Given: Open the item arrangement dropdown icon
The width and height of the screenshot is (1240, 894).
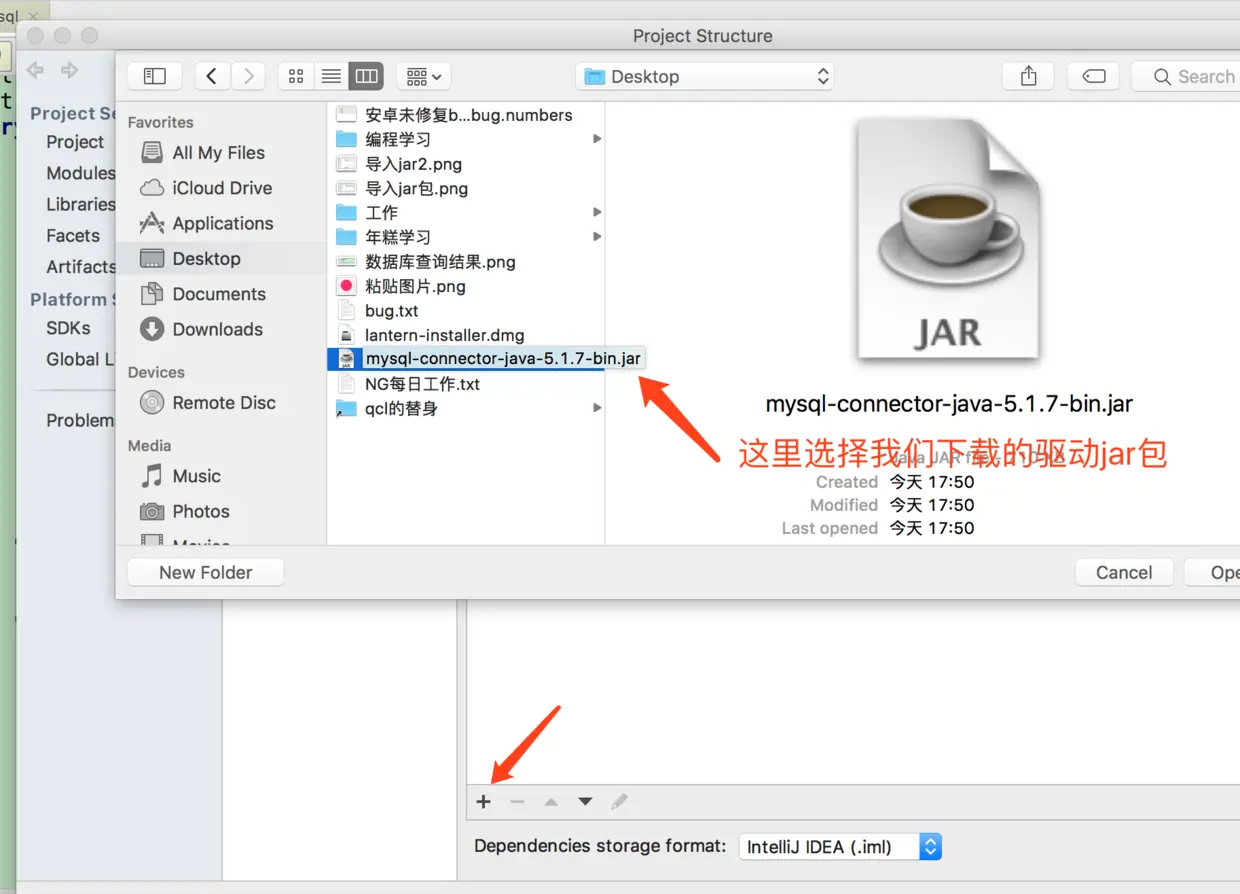Looking at the screenshot, I should (x=423, y=75).
